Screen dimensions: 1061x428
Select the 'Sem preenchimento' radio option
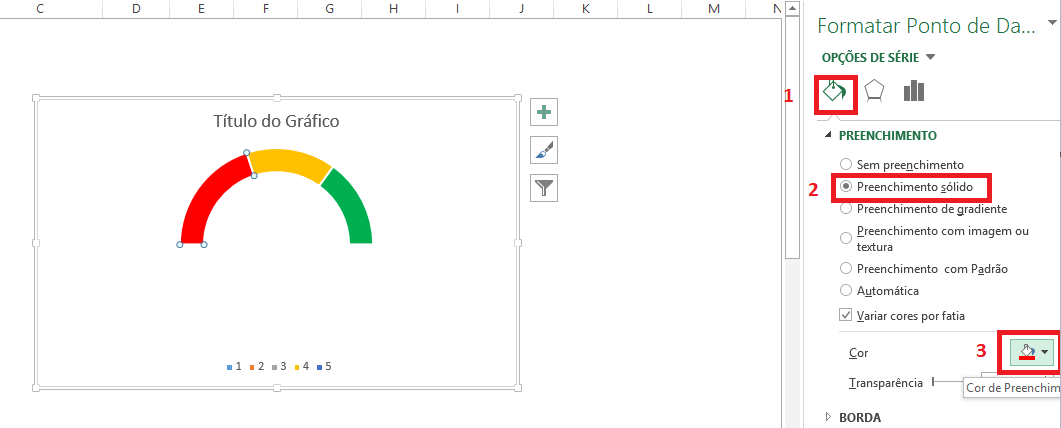[x=847, y=164]
